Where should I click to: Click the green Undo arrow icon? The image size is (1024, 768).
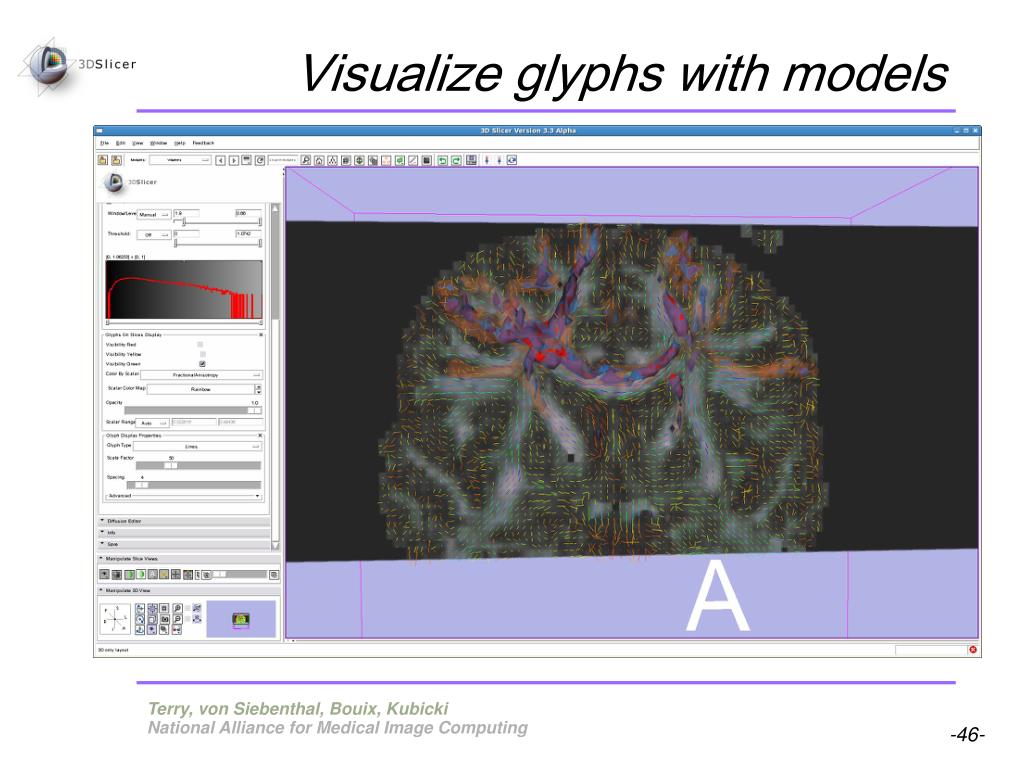[x=443, y=160]
